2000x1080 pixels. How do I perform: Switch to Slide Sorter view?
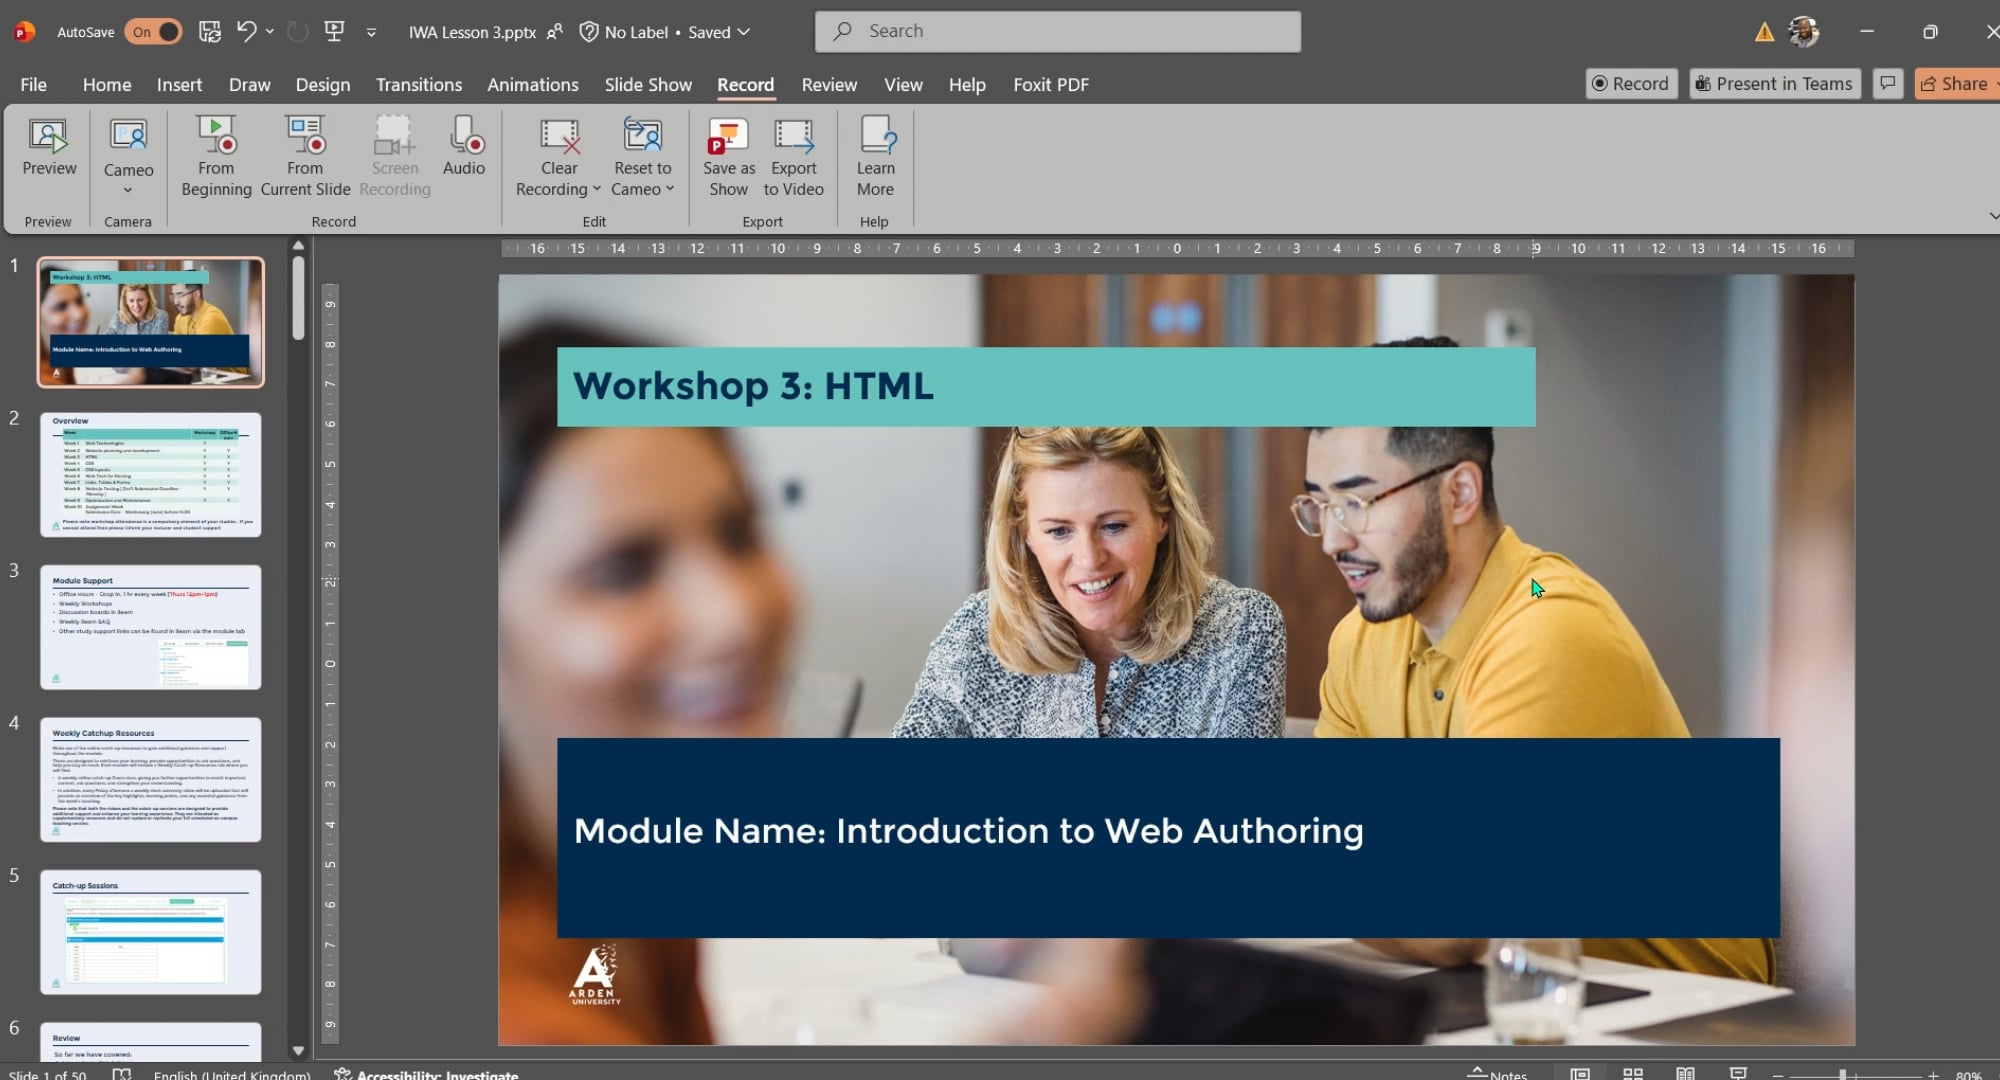tap(1633, 1074)
